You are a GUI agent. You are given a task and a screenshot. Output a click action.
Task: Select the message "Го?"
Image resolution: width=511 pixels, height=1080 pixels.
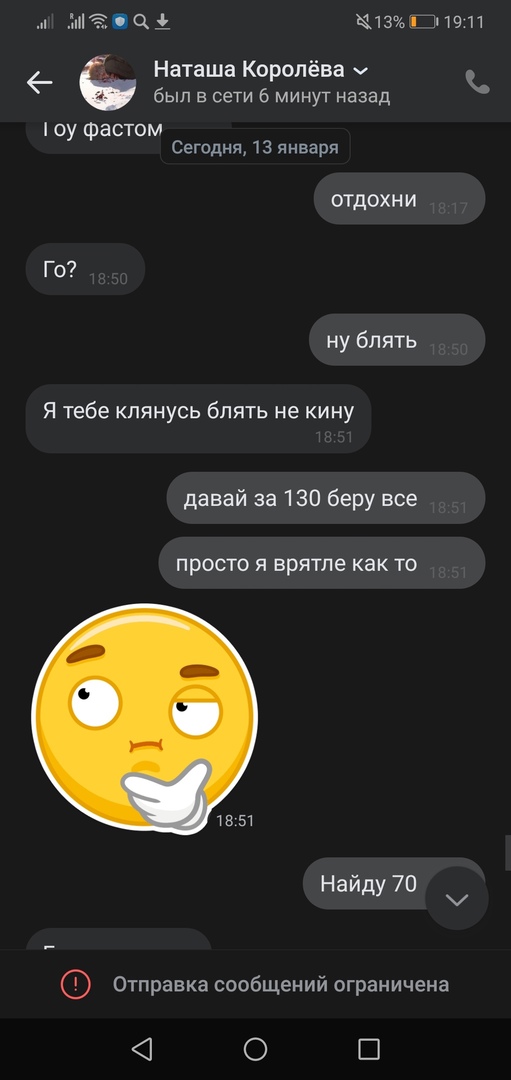[x=85, y=269]
